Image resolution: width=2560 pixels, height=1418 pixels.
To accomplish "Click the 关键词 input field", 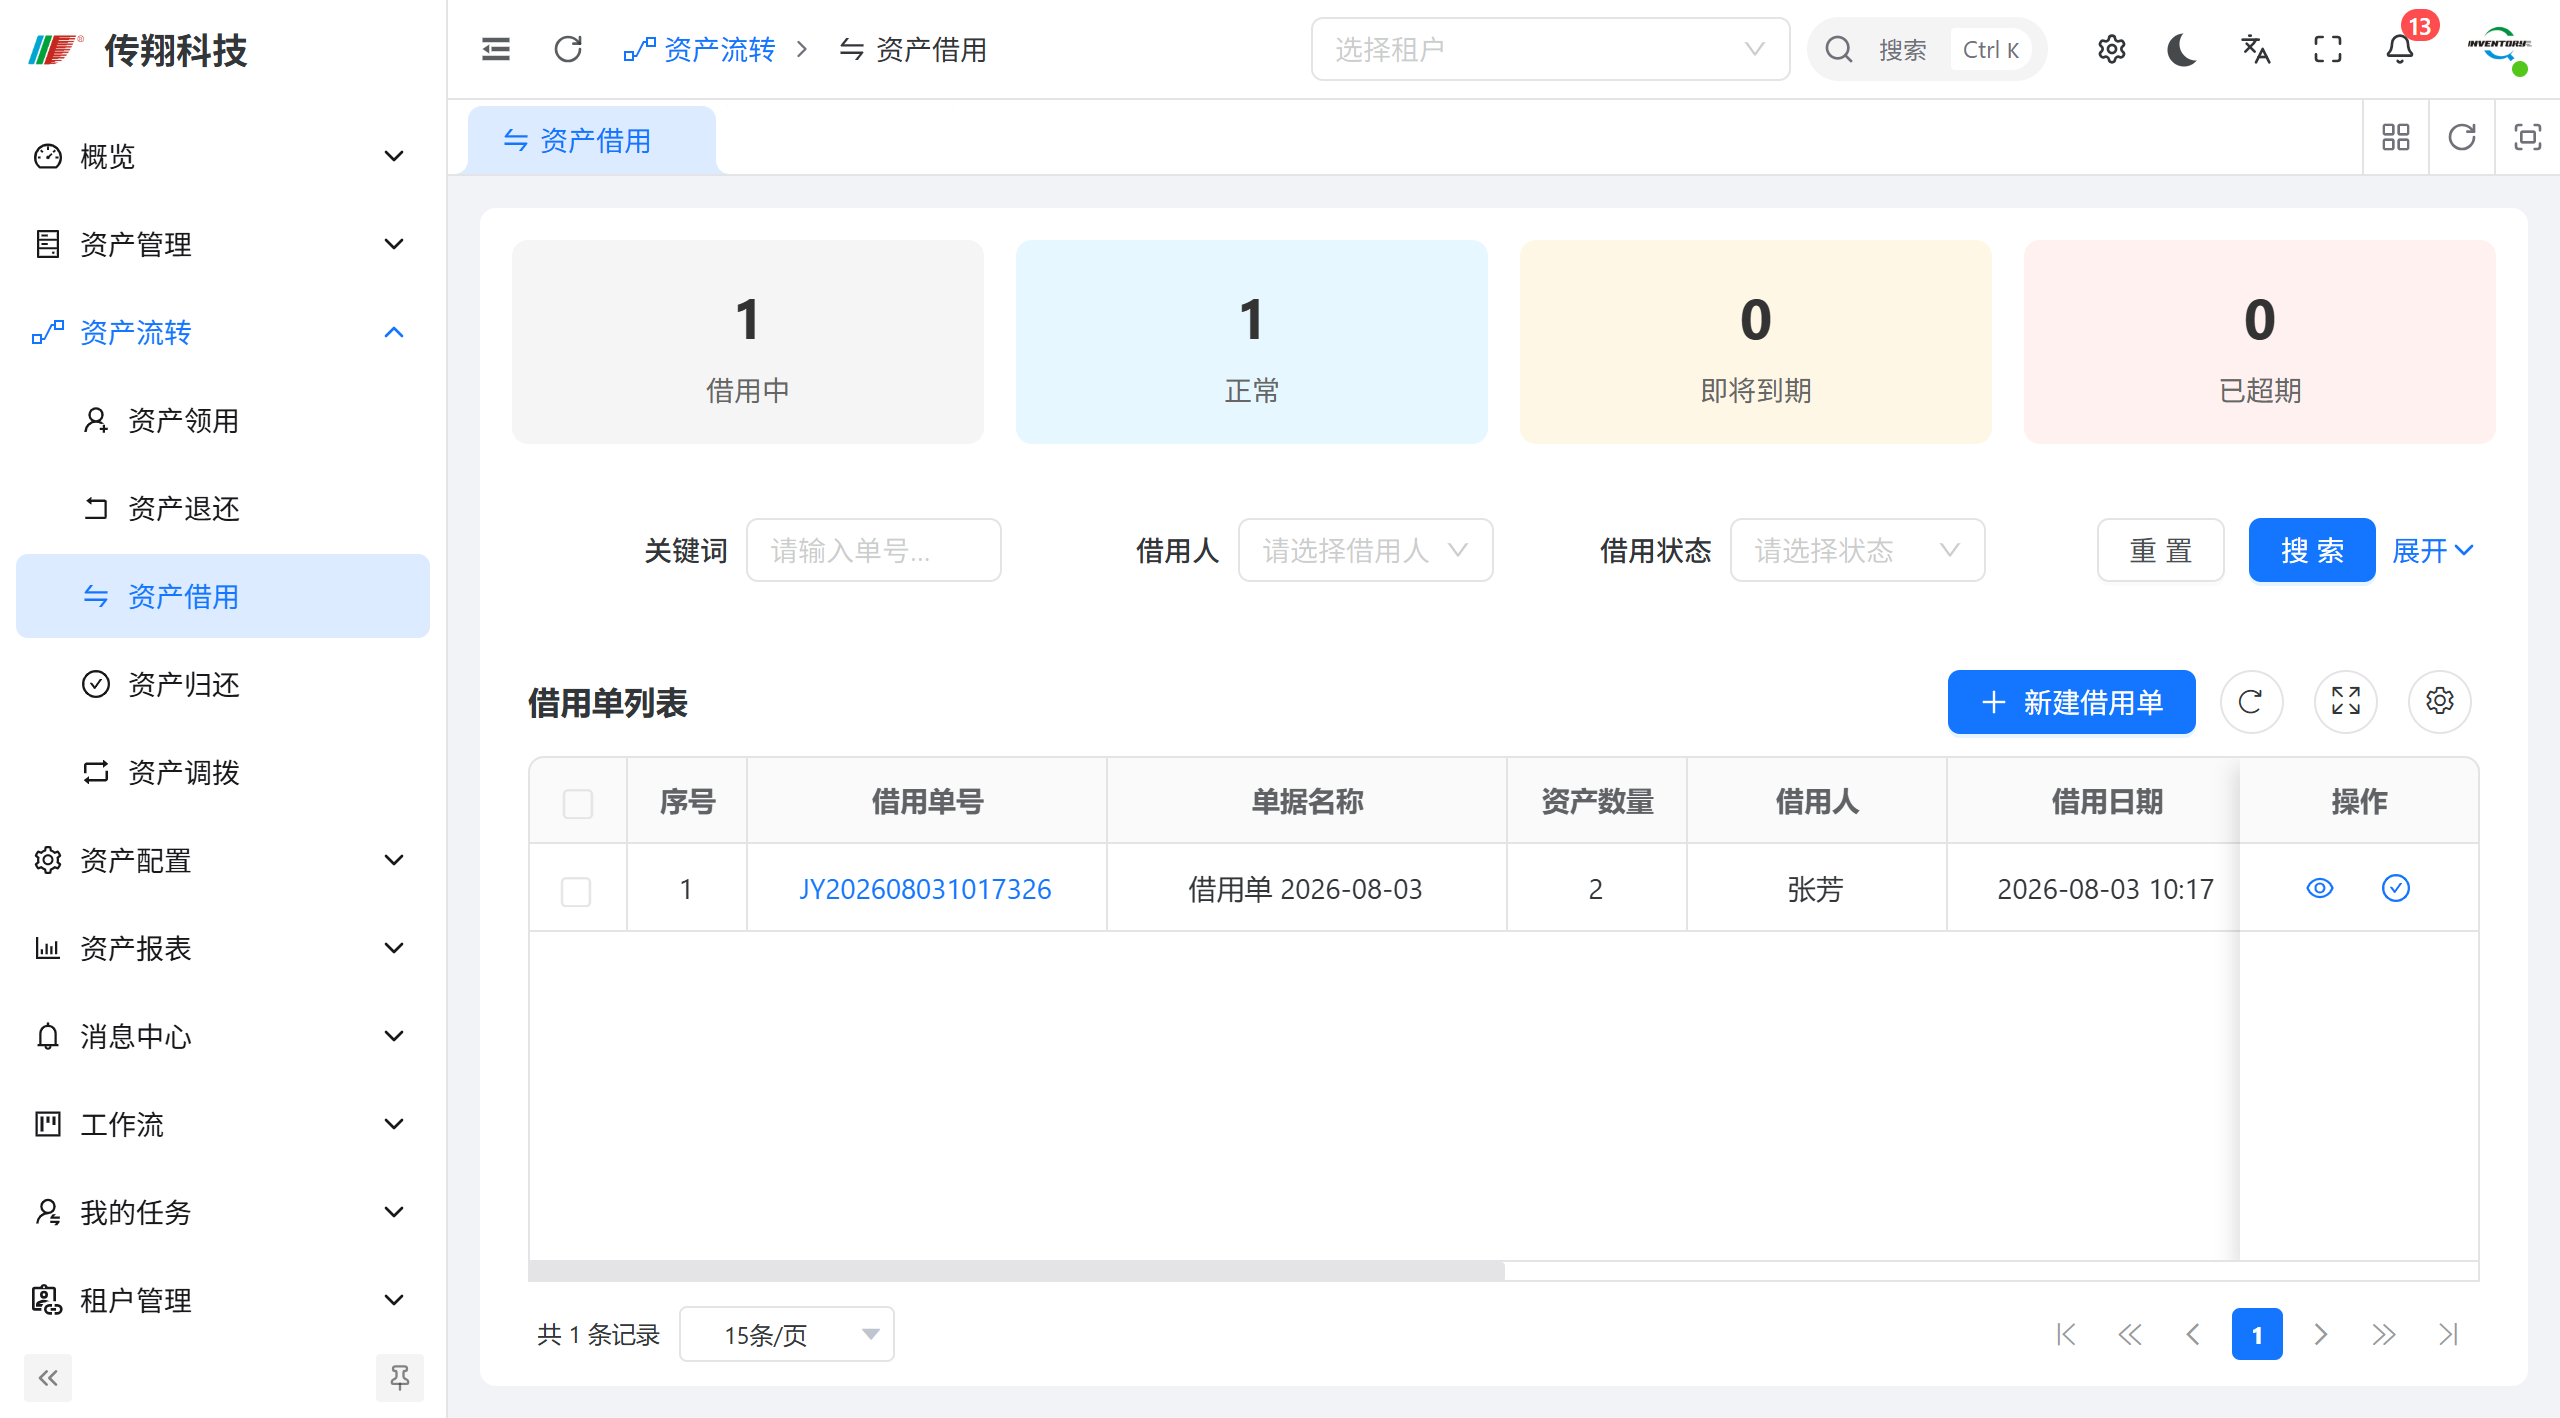I will tap(873, 550).
